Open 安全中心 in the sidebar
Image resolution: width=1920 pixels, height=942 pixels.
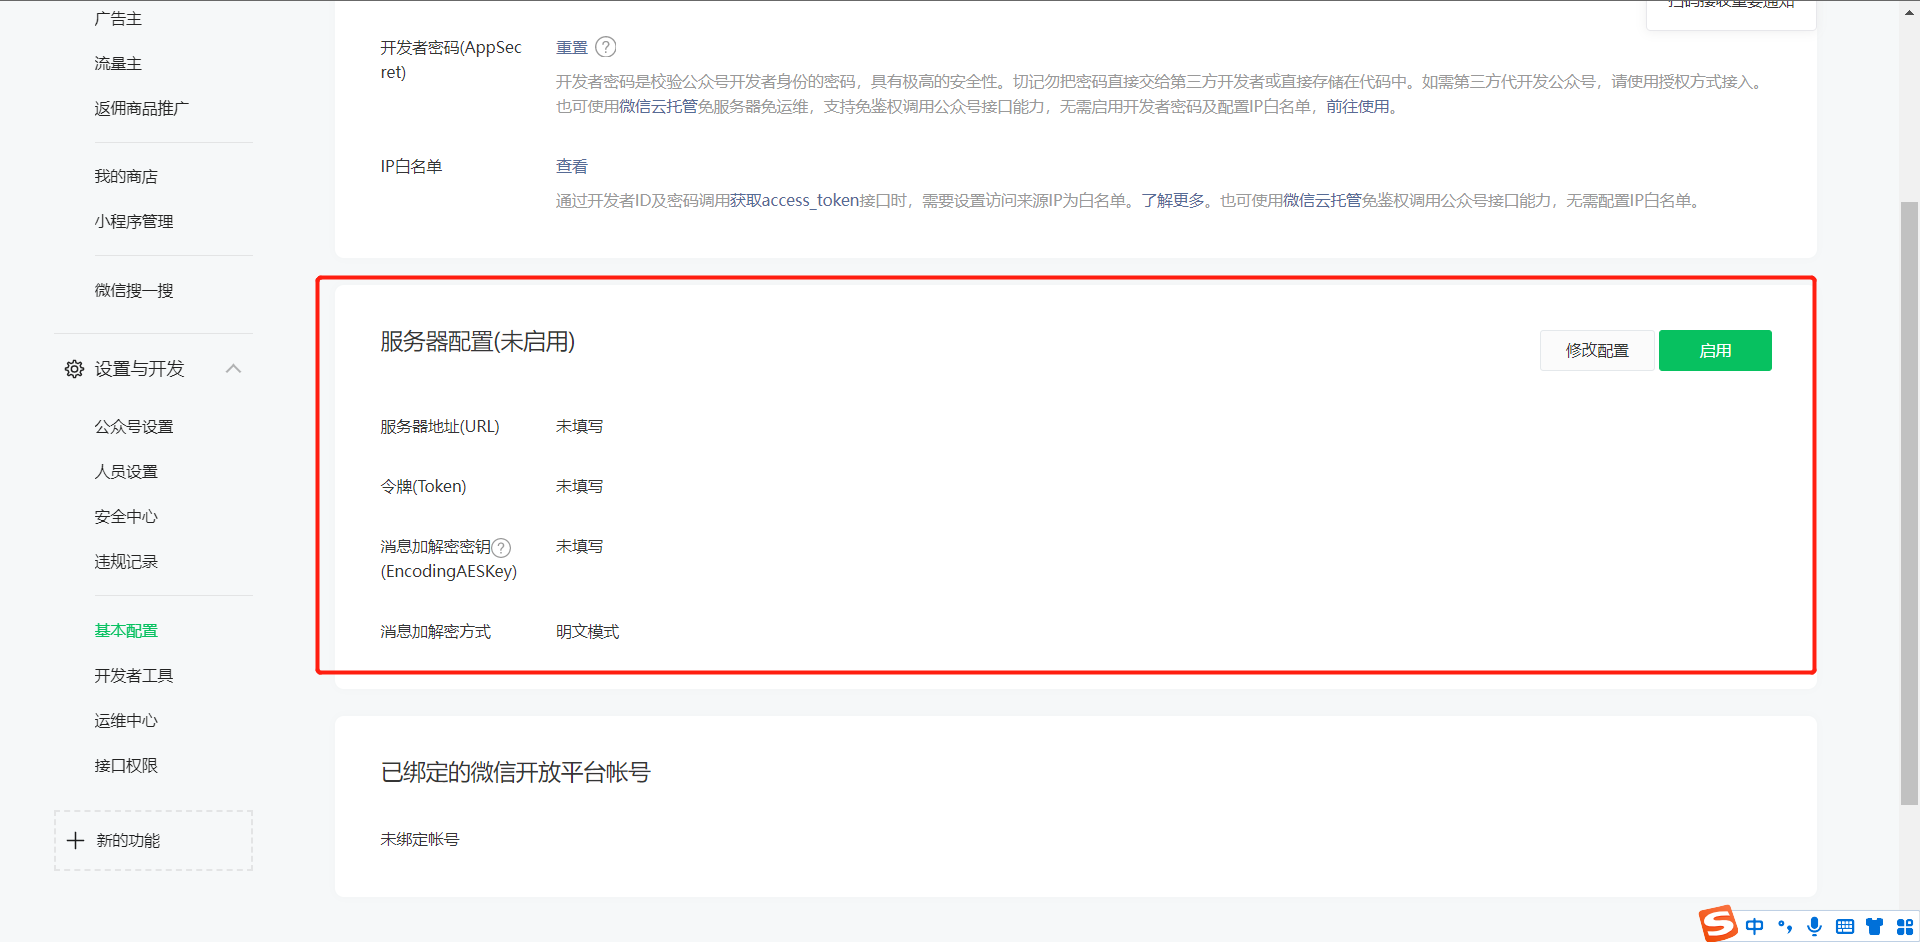point(126,517)
